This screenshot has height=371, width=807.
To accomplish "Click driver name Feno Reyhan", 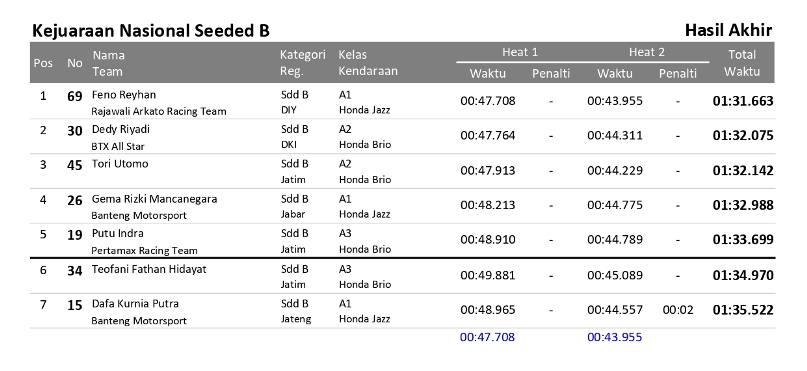I will 124,95.
